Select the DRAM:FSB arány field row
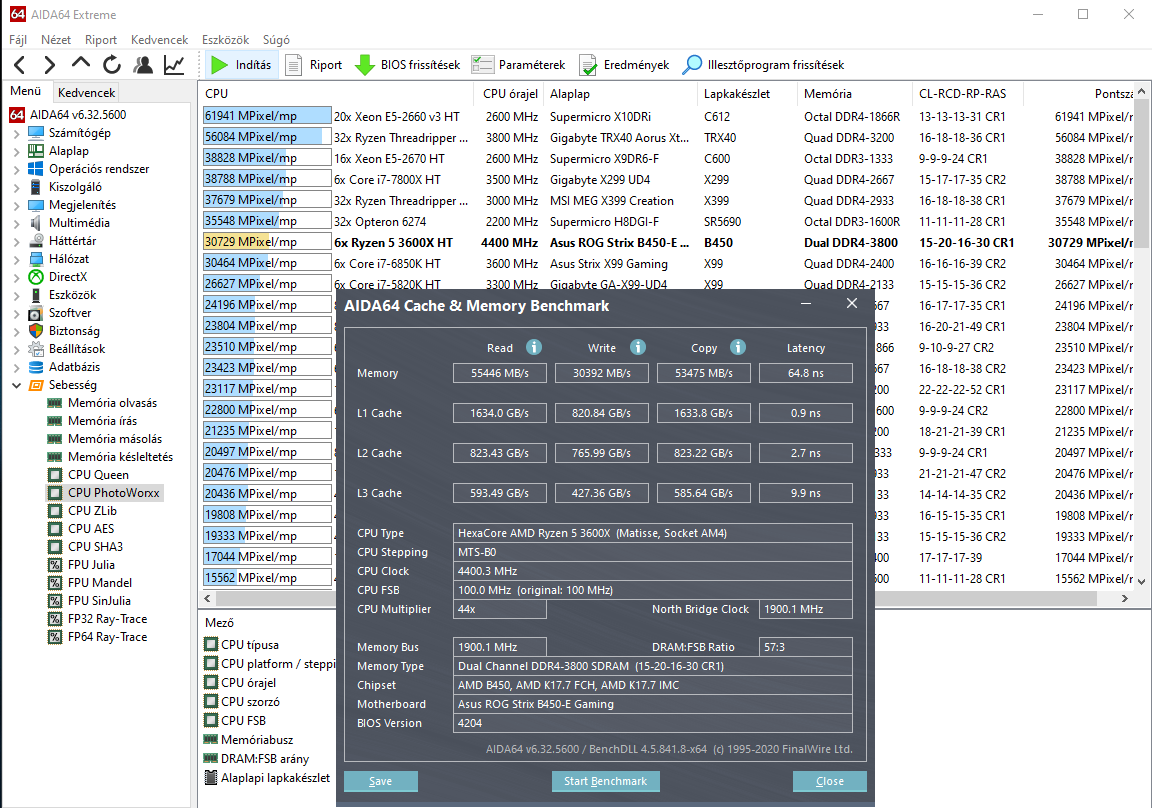The height and width of the screenshot is (808, 1152). click(x=256, y=759)
